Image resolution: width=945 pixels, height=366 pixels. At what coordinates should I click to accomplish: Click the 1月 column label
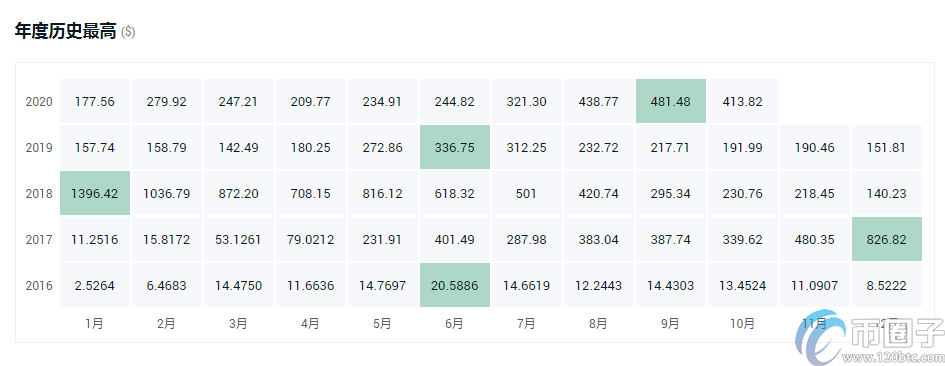[95, 324]
